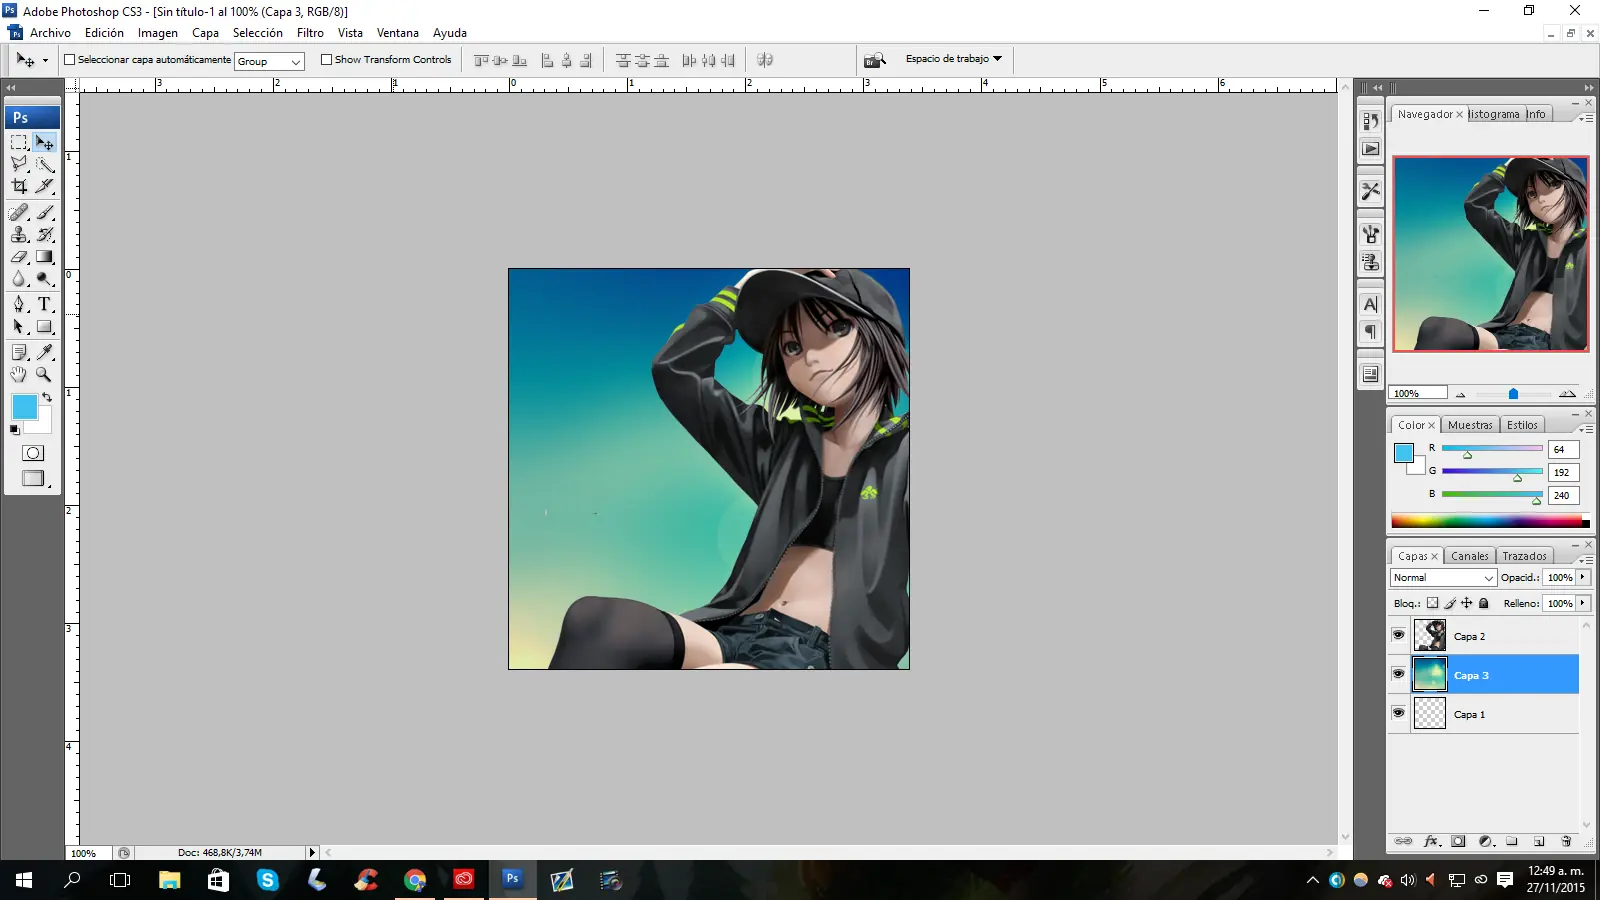Click the R value input field
Viewport: 1600px width, 900px height.
1563,449
